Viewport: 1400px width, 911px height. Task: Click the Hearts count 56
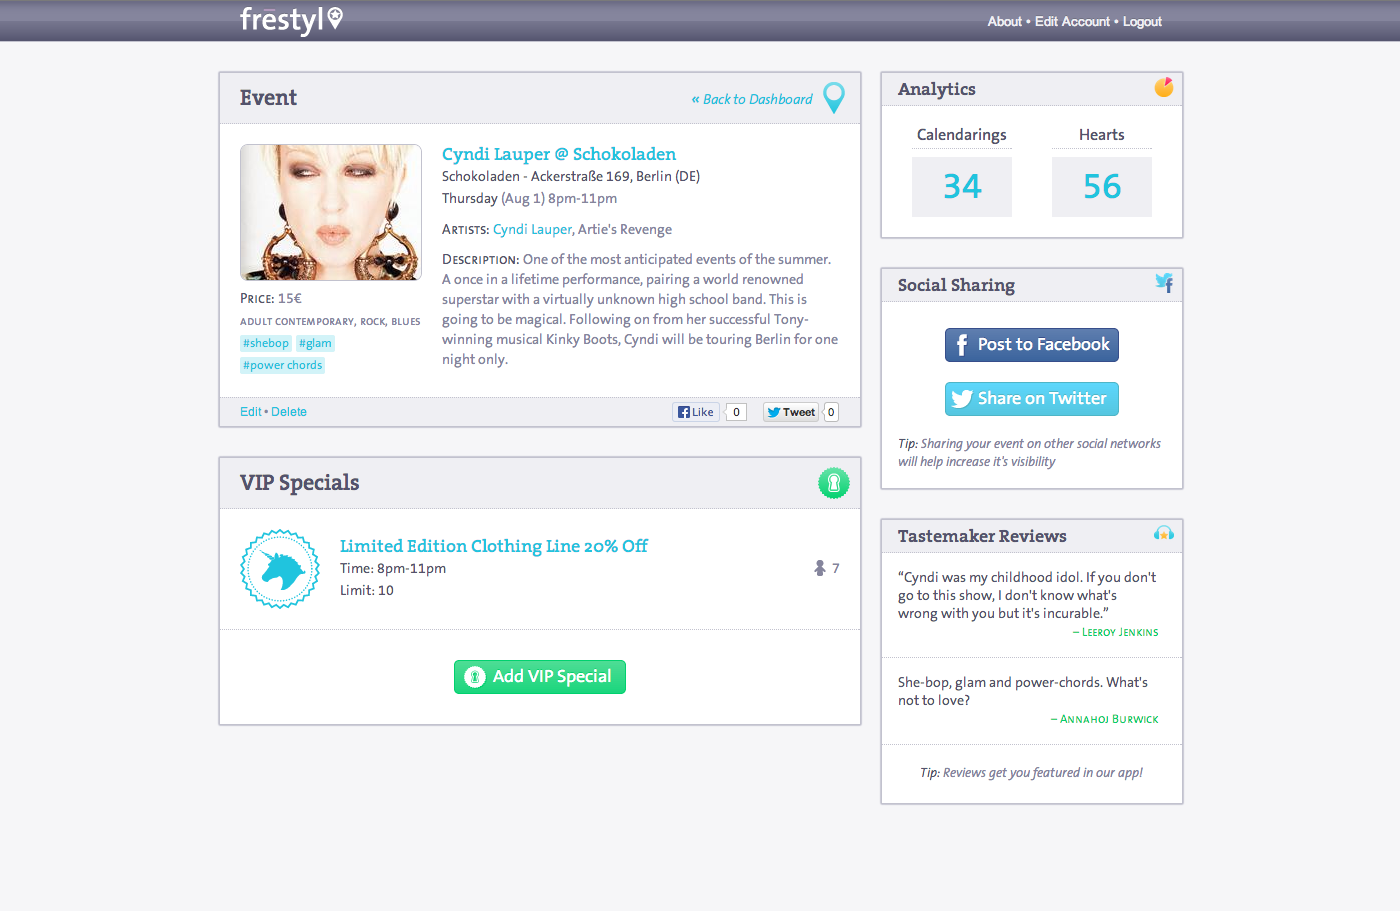pos(1102,187)
